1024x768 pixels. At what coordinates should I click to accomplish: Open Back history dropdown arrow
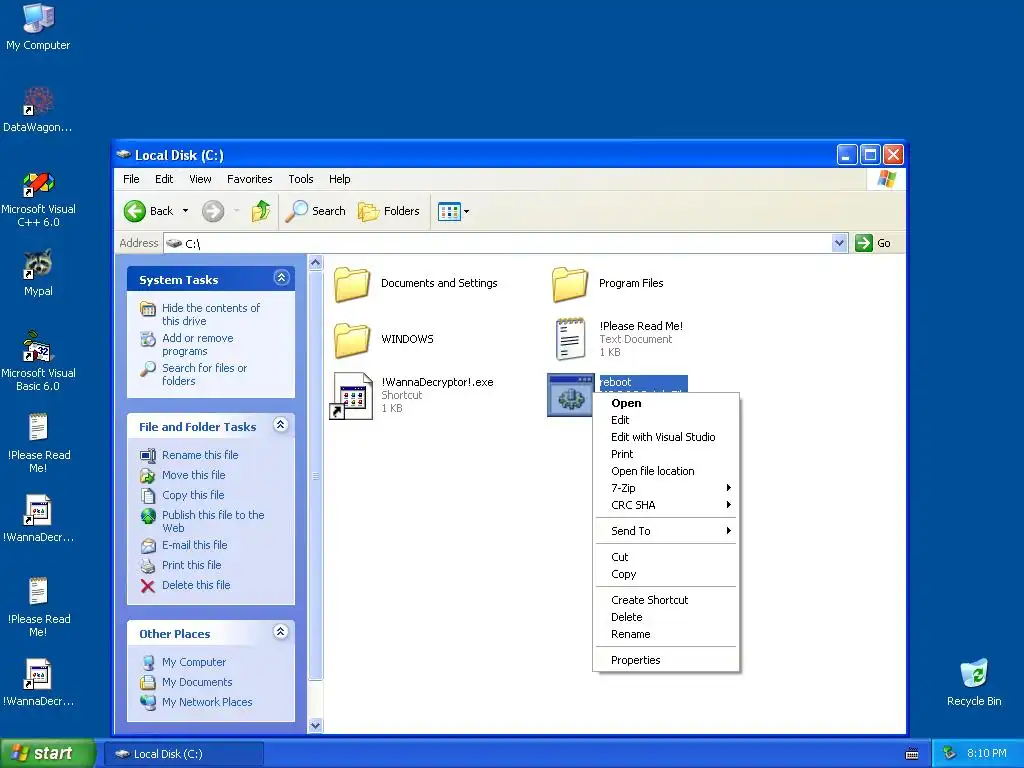185,211
